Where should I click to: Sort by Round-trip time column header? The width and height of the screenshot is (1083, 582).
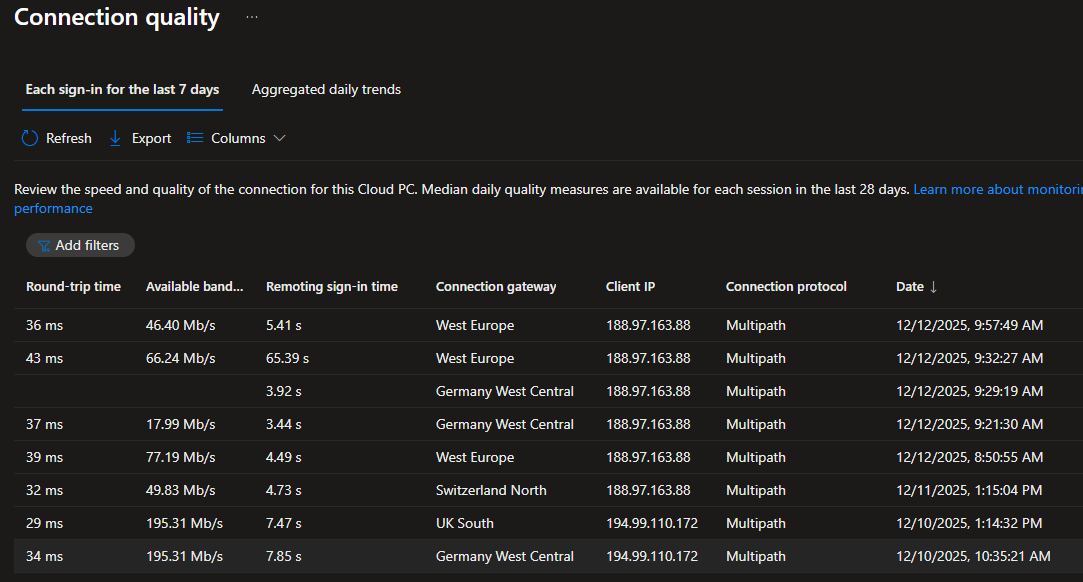(x=73, y=287)
